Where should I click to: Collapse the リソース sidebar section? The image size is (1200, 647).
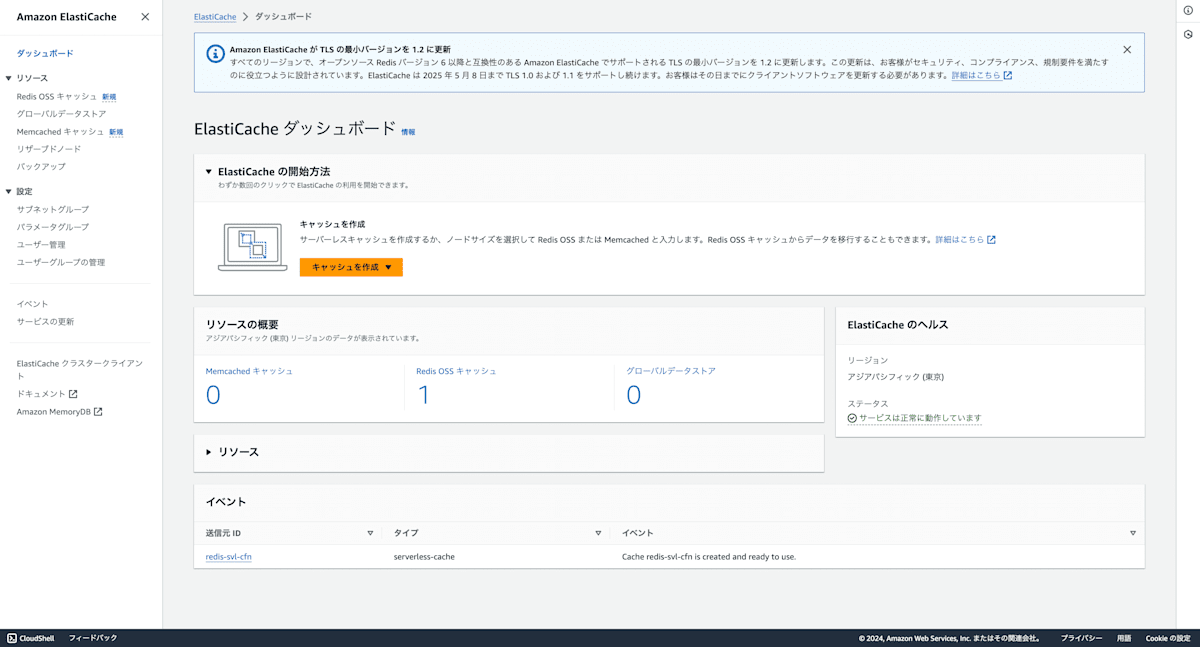click(x=8, y=78)
